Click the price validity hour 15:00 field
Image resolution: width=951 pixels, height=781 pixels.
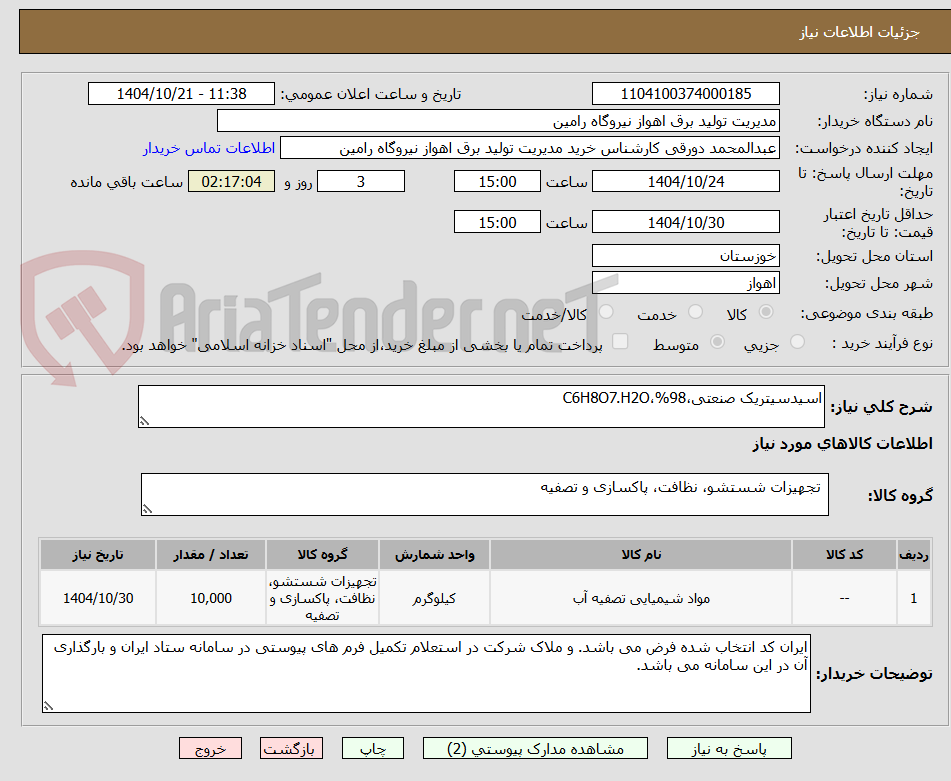coord(497,223)
